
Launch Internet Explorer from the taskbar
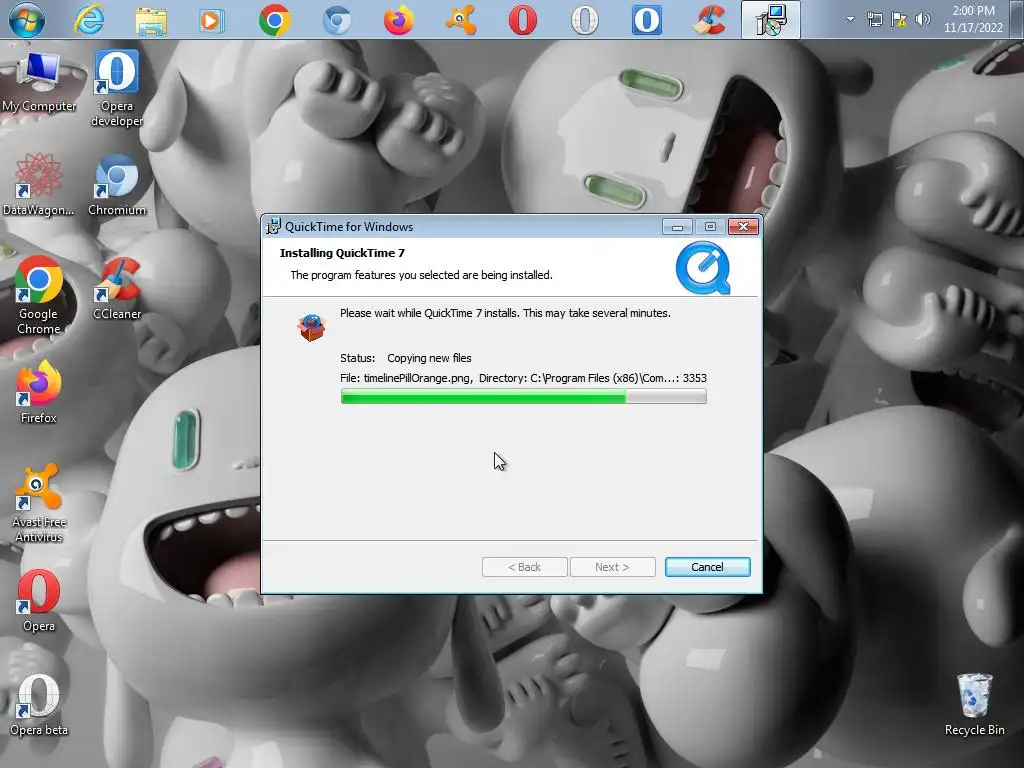click(x=89, y=20)
